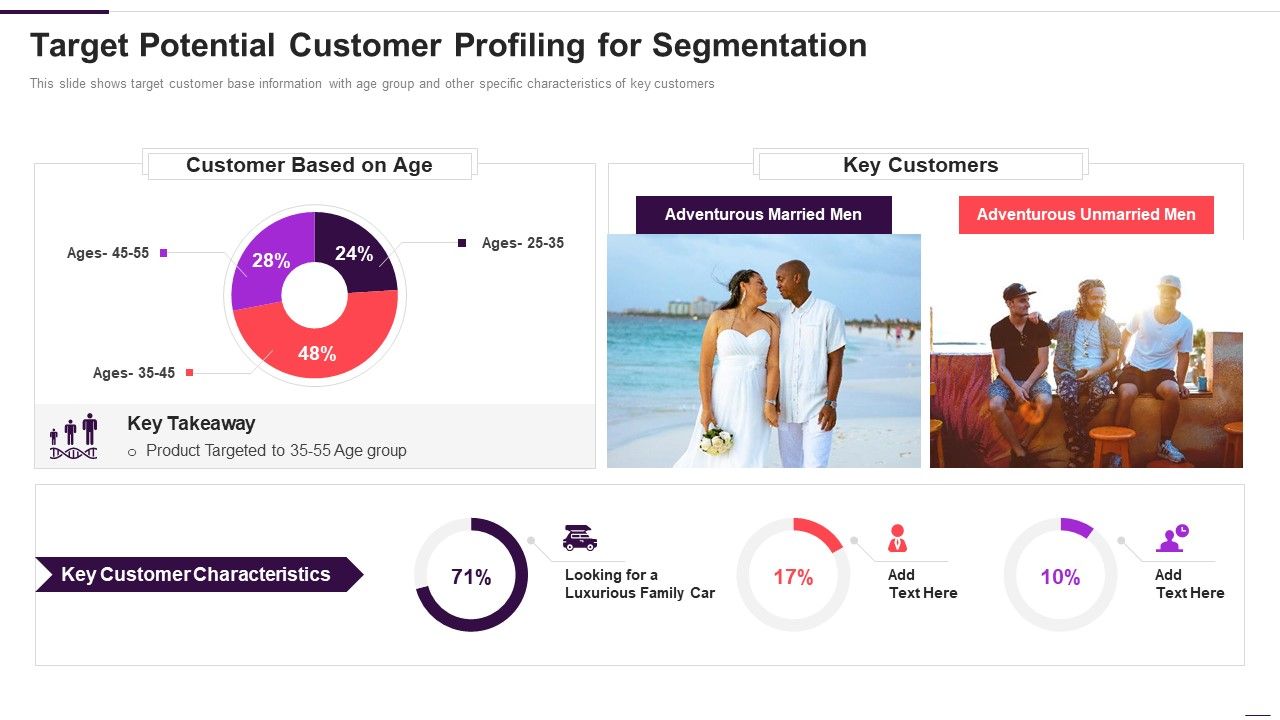Click the family DNA icon beside Key Takeaway
The width and height of the screenshot is (1280, 720).
click(74, 436)
